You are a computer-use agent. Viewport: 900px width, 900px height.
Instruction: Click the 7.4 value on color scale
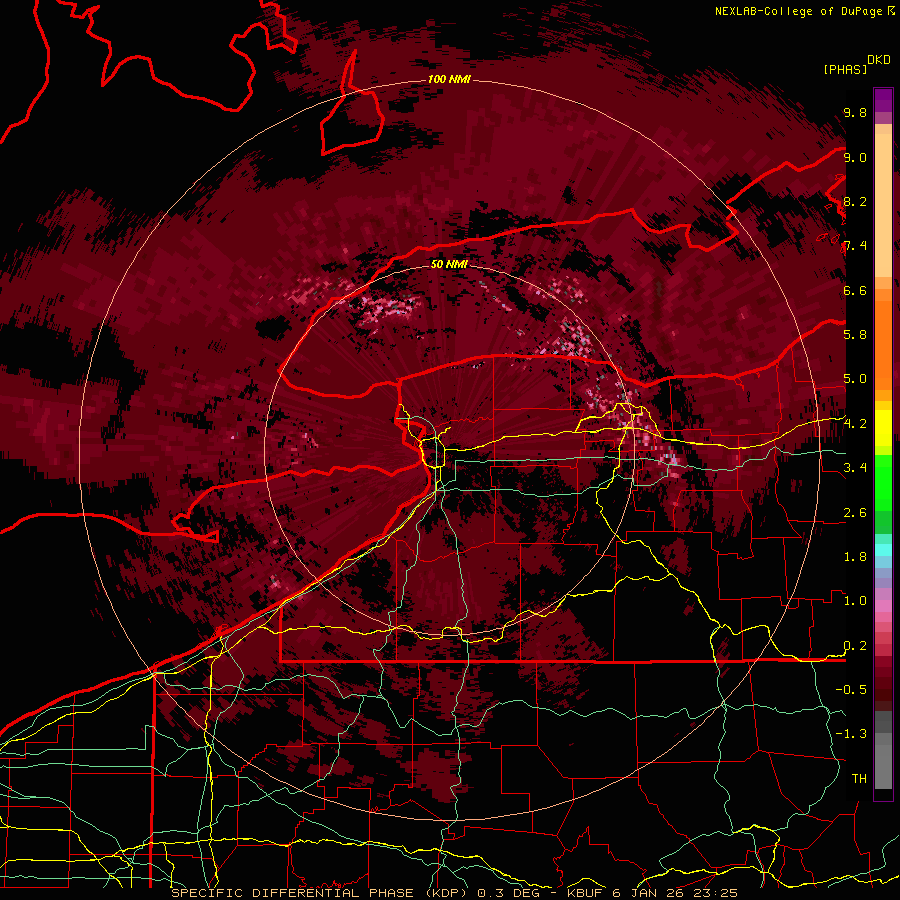[x=855, y=246]
